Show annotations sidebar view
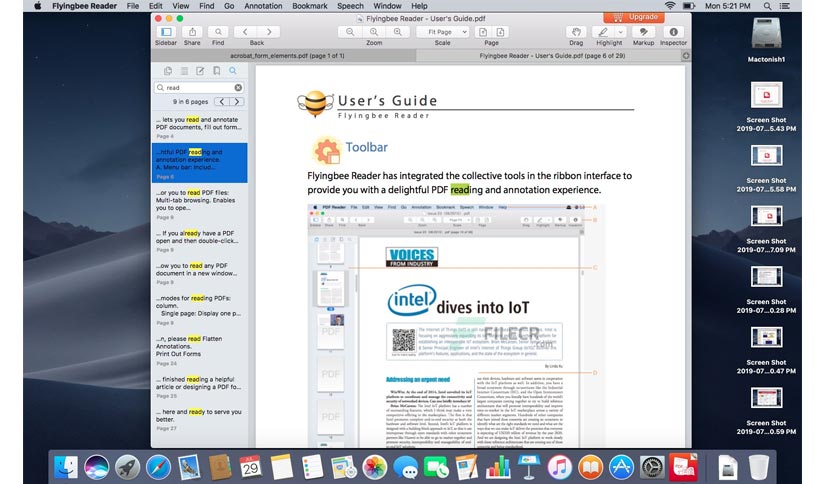 [200, 70]
